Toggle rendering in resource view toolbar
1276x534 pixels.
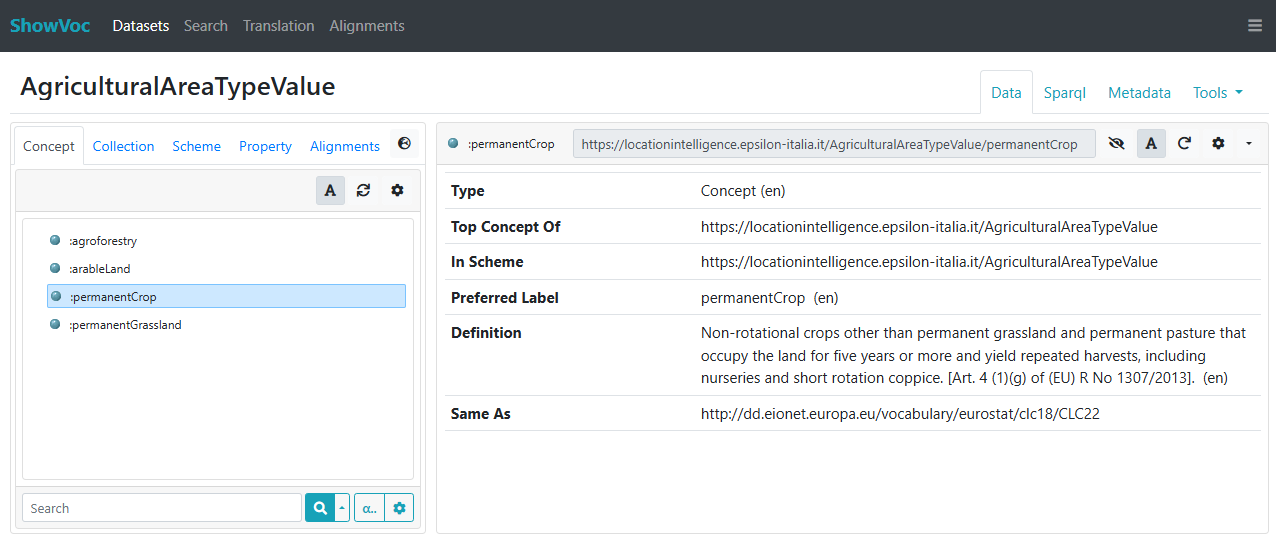pos(1151,144)
